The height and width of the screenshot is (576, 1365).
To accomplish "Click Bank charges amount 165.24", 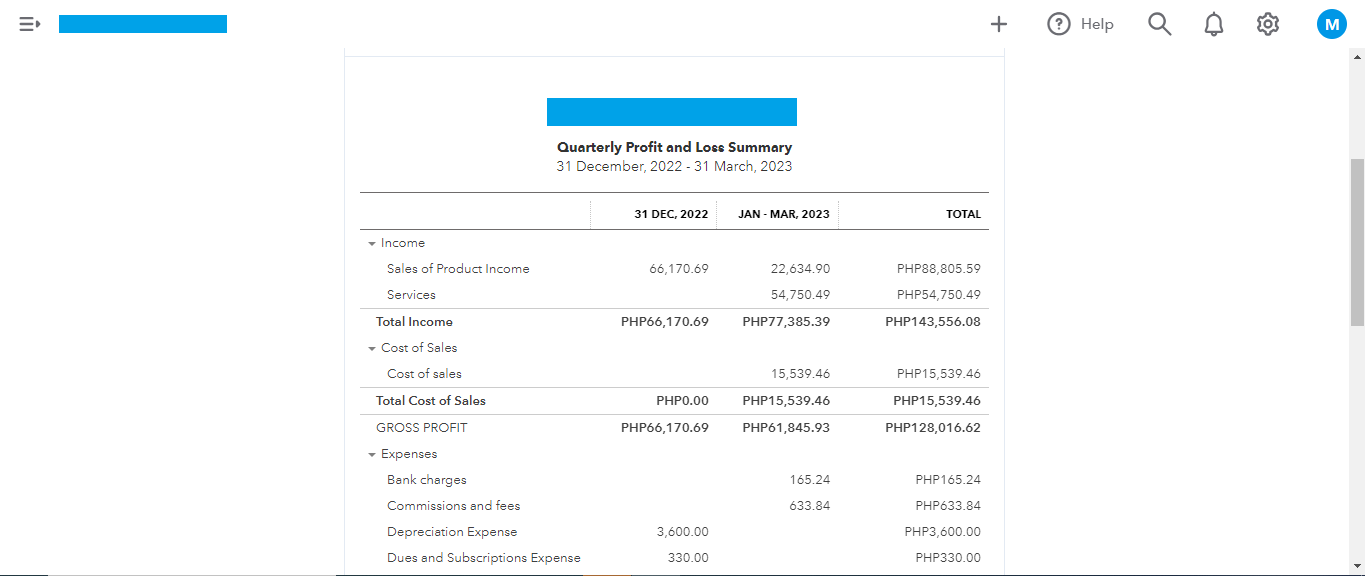I will (x=809, y=480).
